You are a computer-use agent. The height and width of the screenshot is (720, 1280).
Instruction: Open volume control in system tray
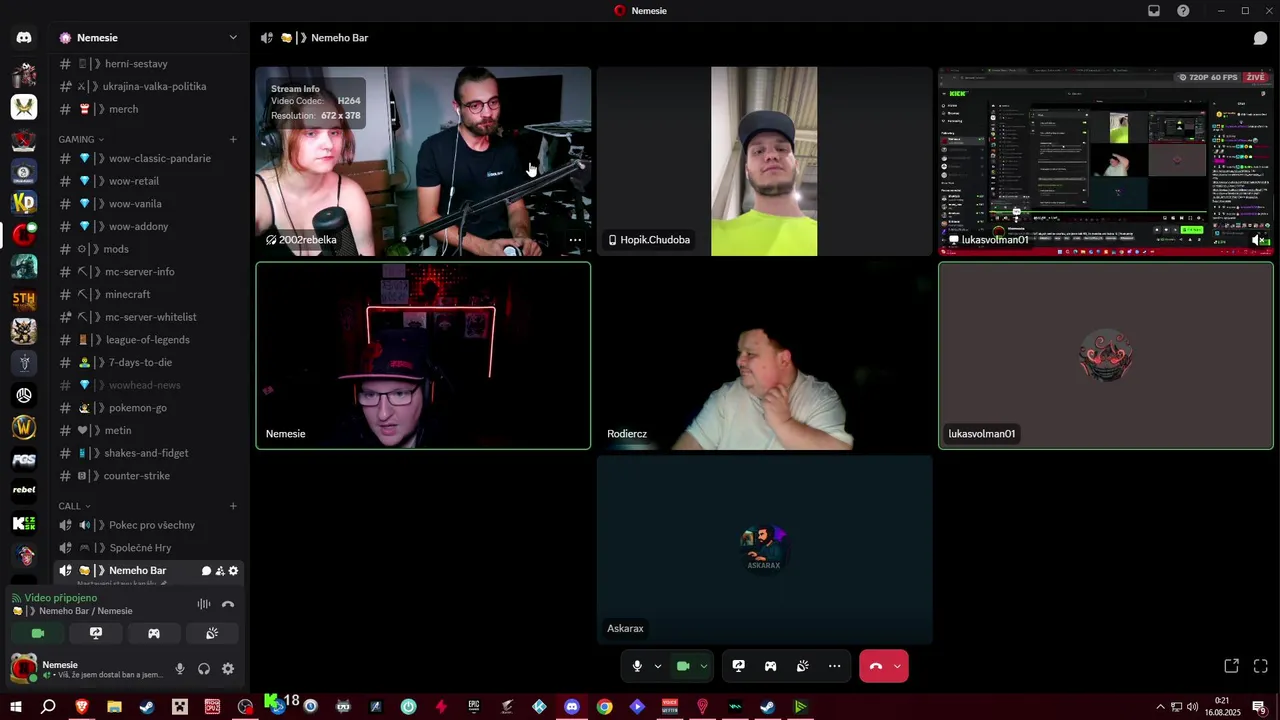tap(1192, 707)
